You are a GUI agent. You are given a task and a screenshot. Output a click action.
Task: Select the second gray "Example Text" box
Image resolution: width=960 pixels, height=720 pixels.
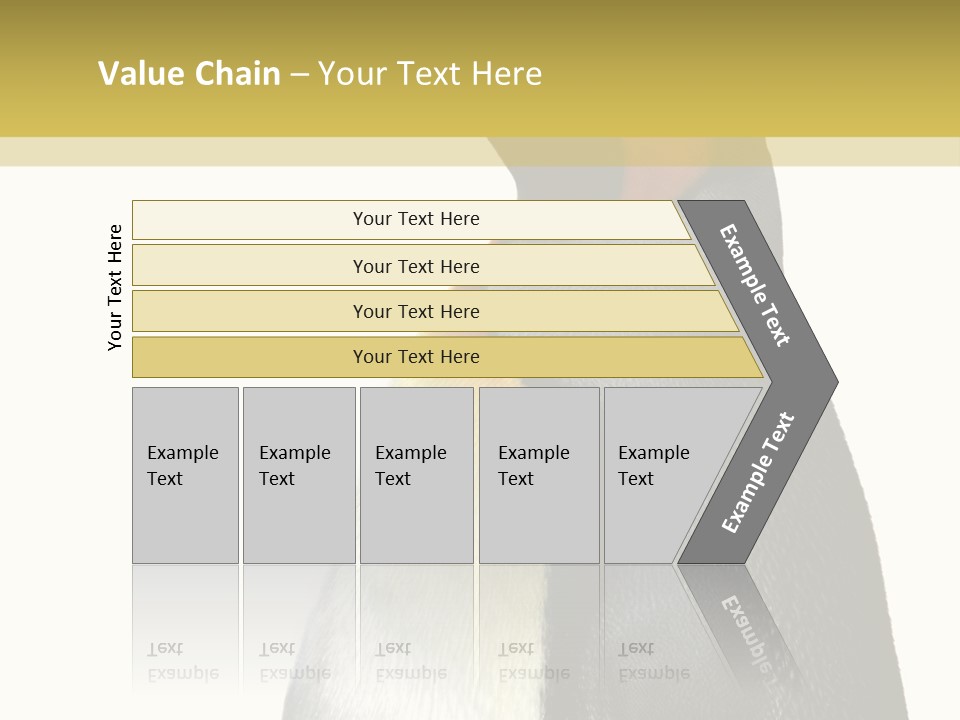point(298,474)
